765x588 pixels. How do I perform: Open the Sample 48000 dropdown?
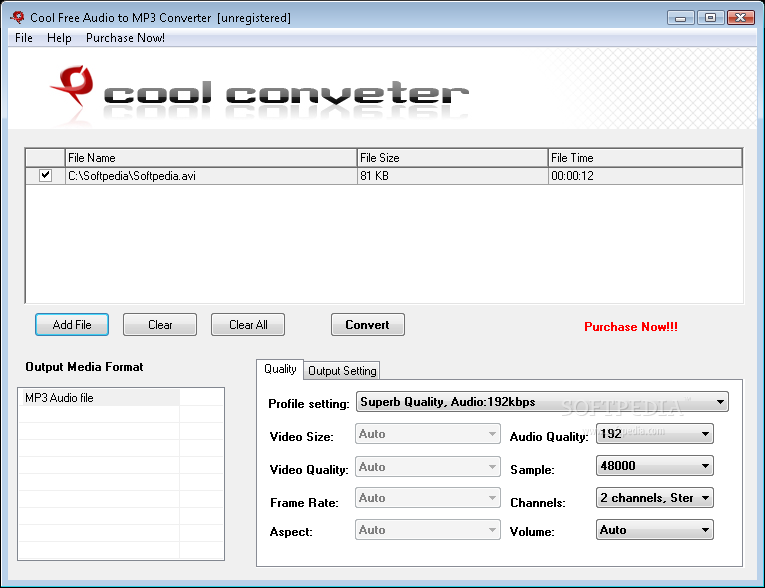click(655, 466)
